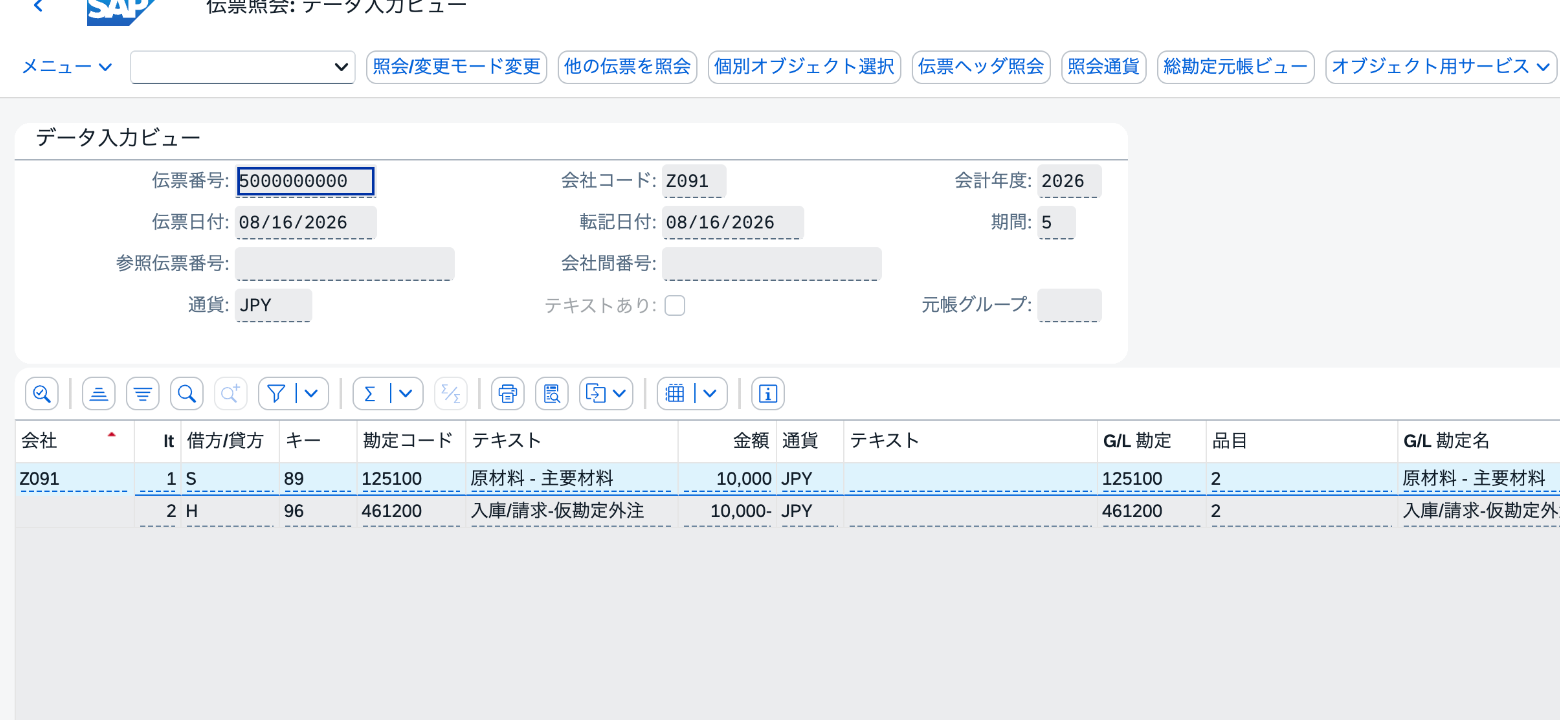Click the 会社間番号 input field

click(772, 264)
